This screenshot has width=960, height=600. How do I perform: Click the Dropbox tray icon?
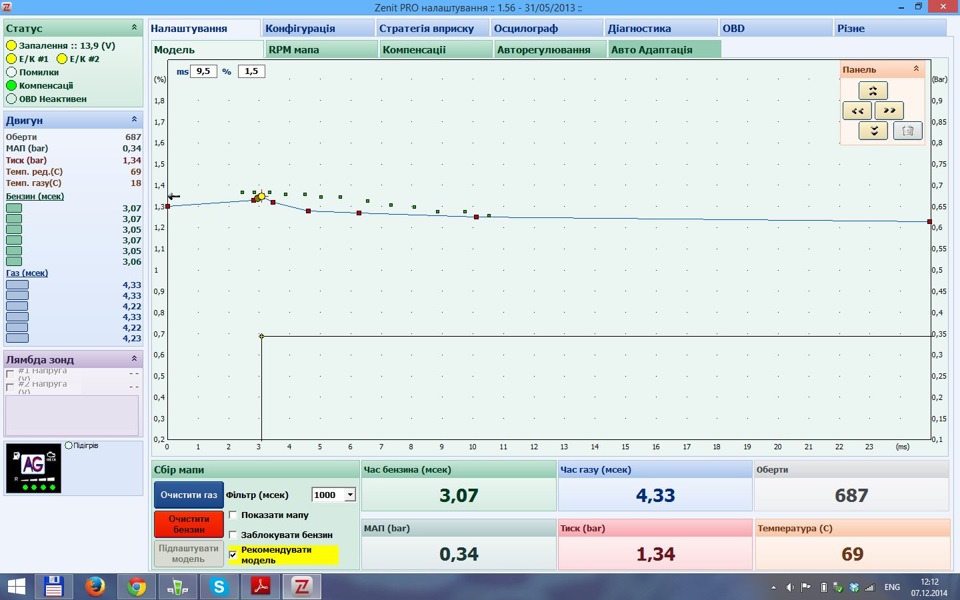[x=855, y=587]
